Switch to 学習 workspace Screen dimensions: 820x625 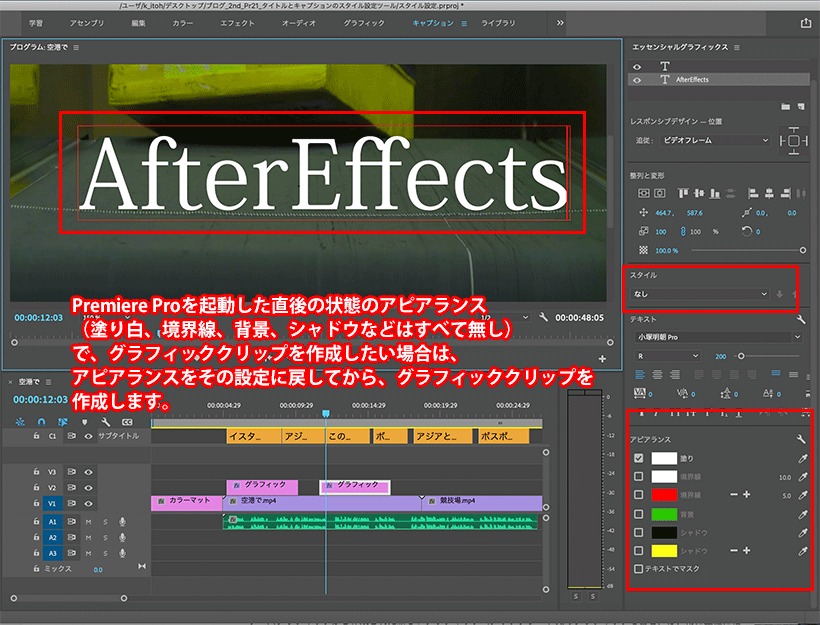pyautogui.click(x=36, y=24)
